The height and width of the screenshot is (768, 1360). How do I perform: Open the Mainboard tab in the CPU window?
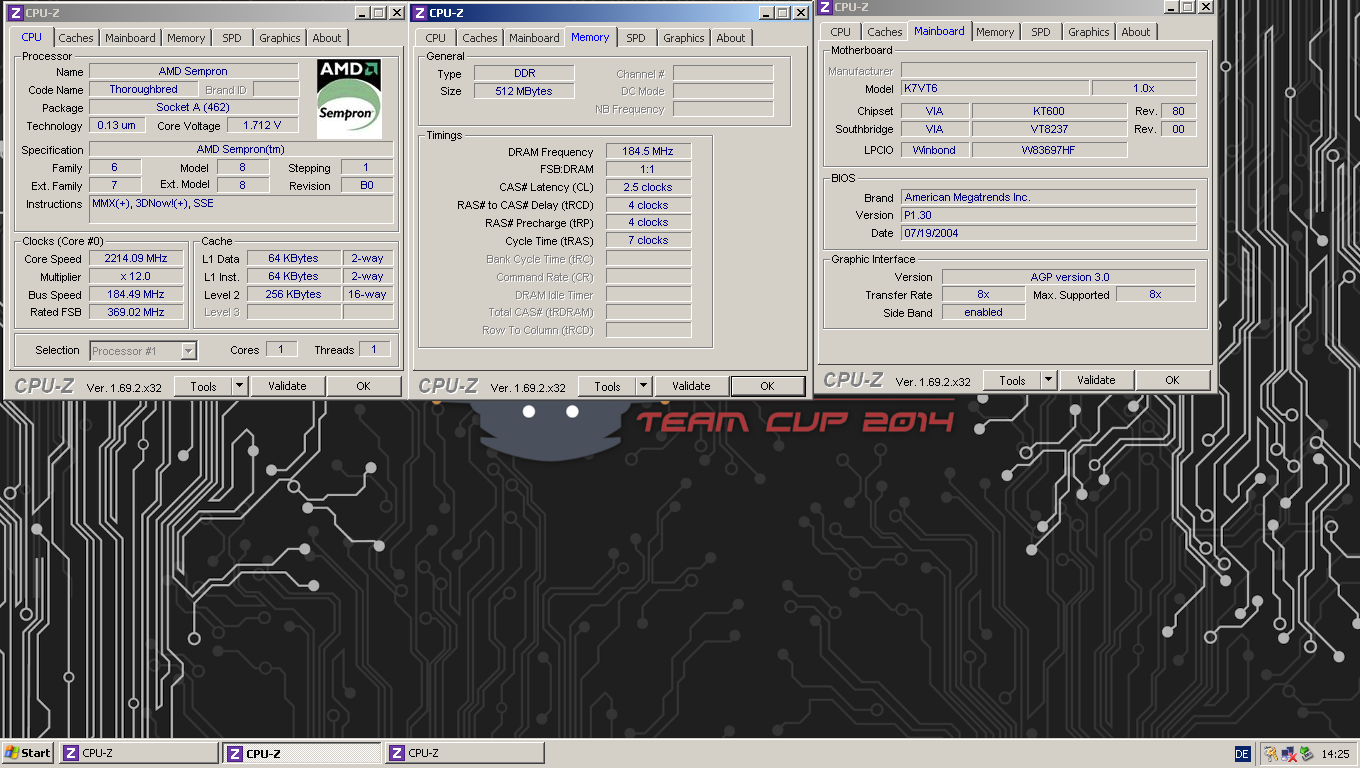click(x=130, y=38)
